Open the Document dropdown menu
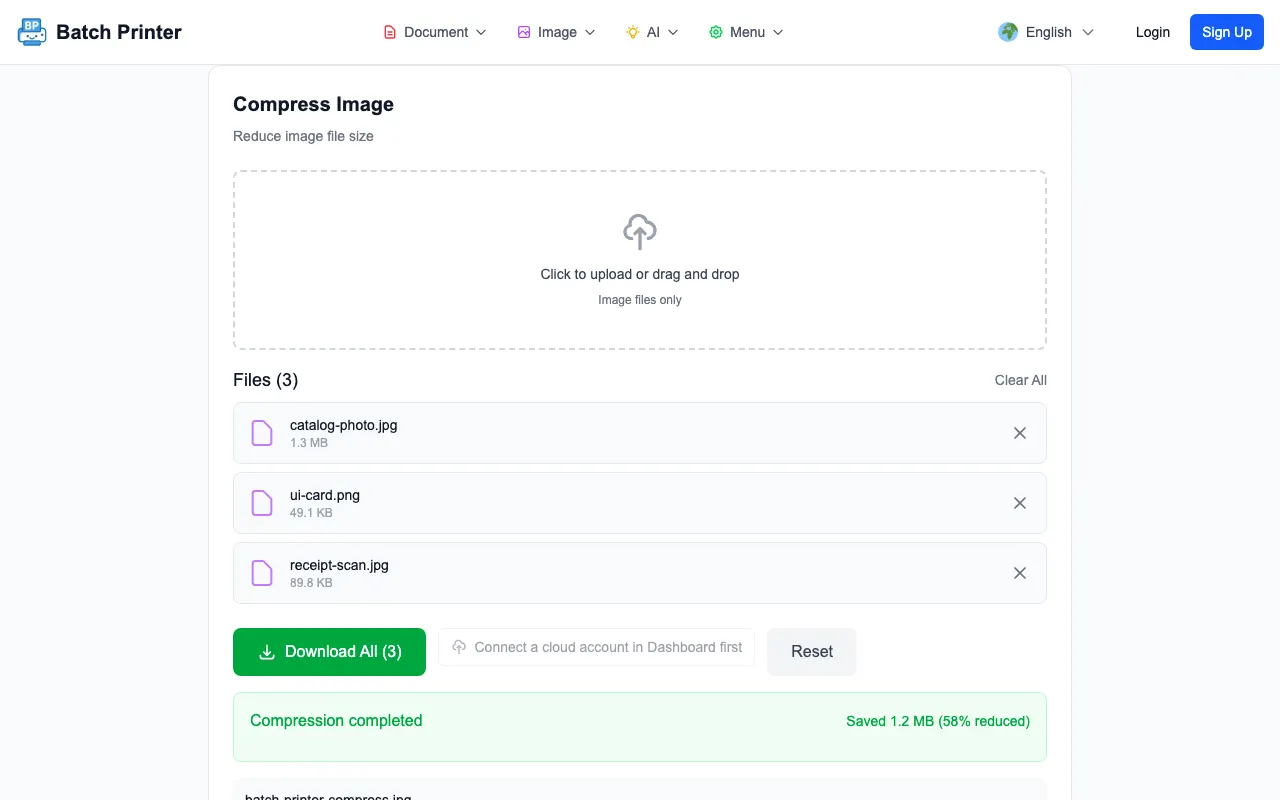This screenshot has width=1280, height=800. click(435, 32)
